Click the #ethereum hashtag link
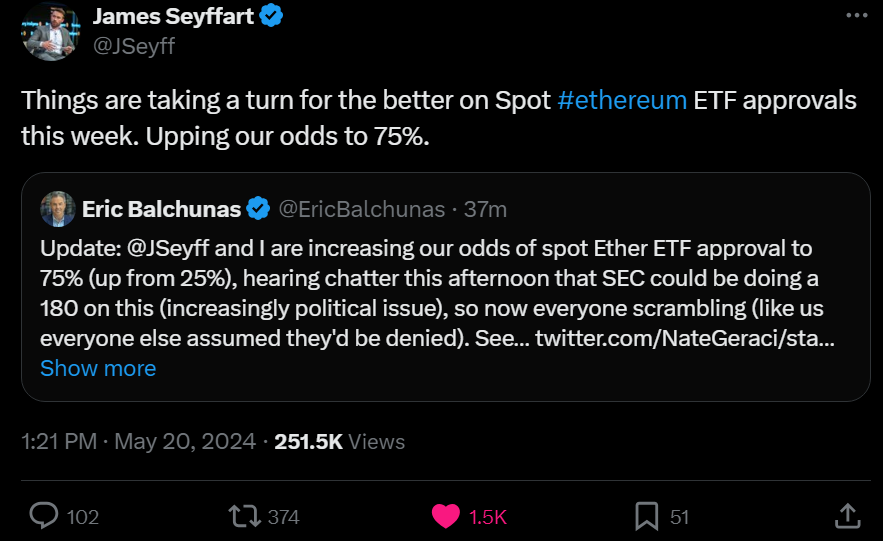 coord(621,101)
